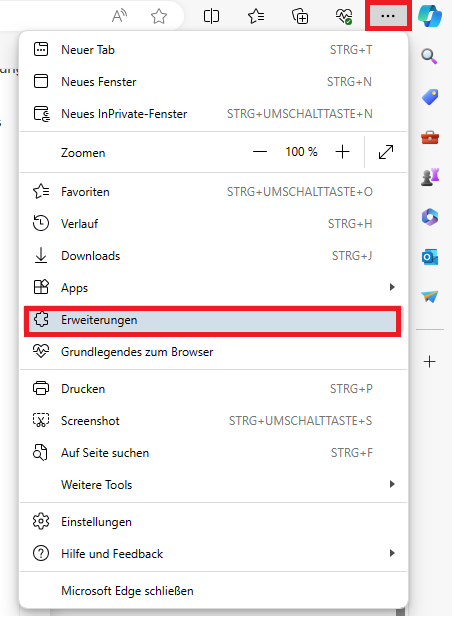Decrease zoom with the minus button

(260, 152)
